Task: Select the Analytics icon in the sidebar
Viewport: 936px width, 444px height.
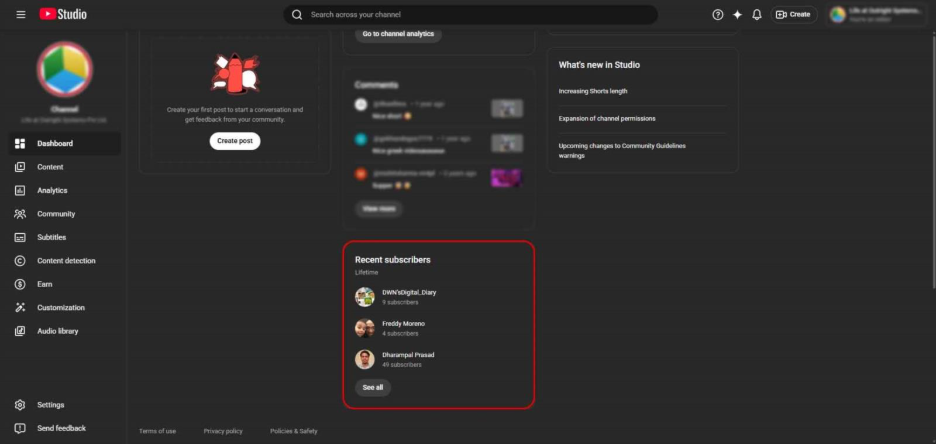Action: pyautogui.click(x=20, y=190)
